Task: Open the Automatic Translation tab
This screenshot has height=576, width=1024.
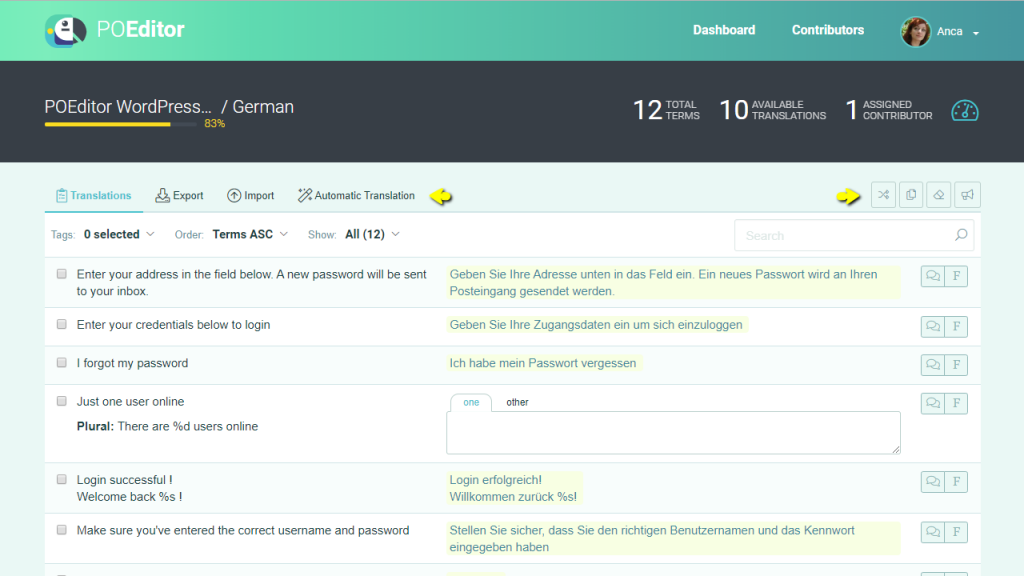Action: [x=356, y=195]
